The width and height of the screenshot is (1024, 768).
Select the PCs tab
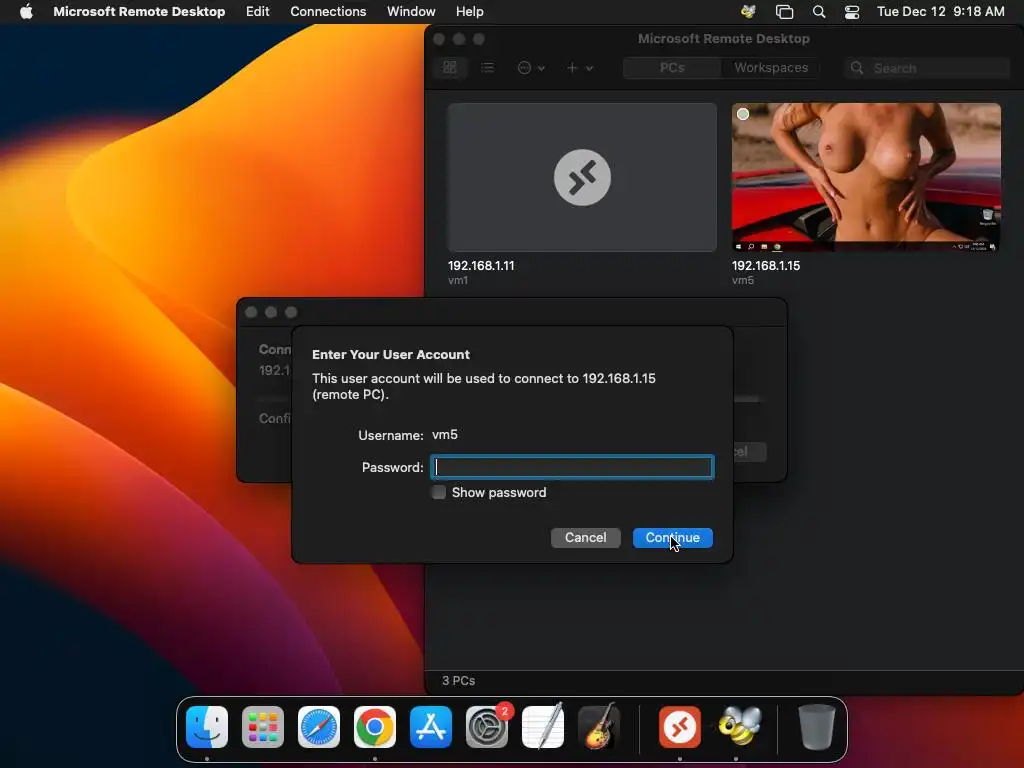(672, 67)
